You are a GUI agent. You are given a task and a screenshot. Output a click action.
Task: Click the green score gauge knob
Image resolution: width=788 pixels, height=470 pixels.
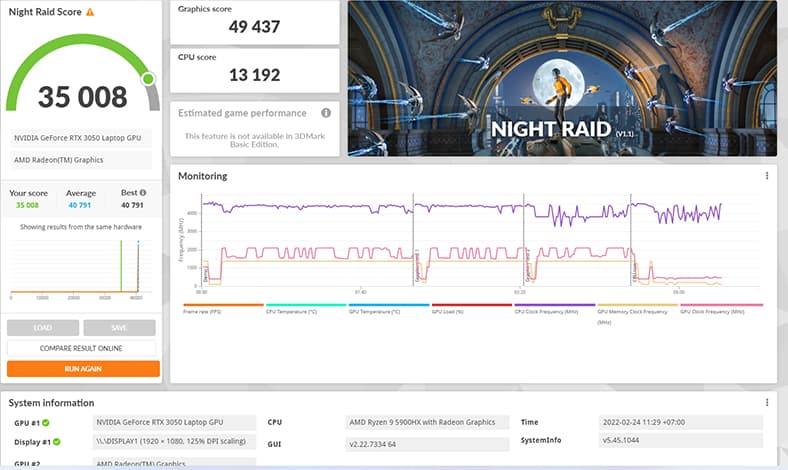(148, 79)
